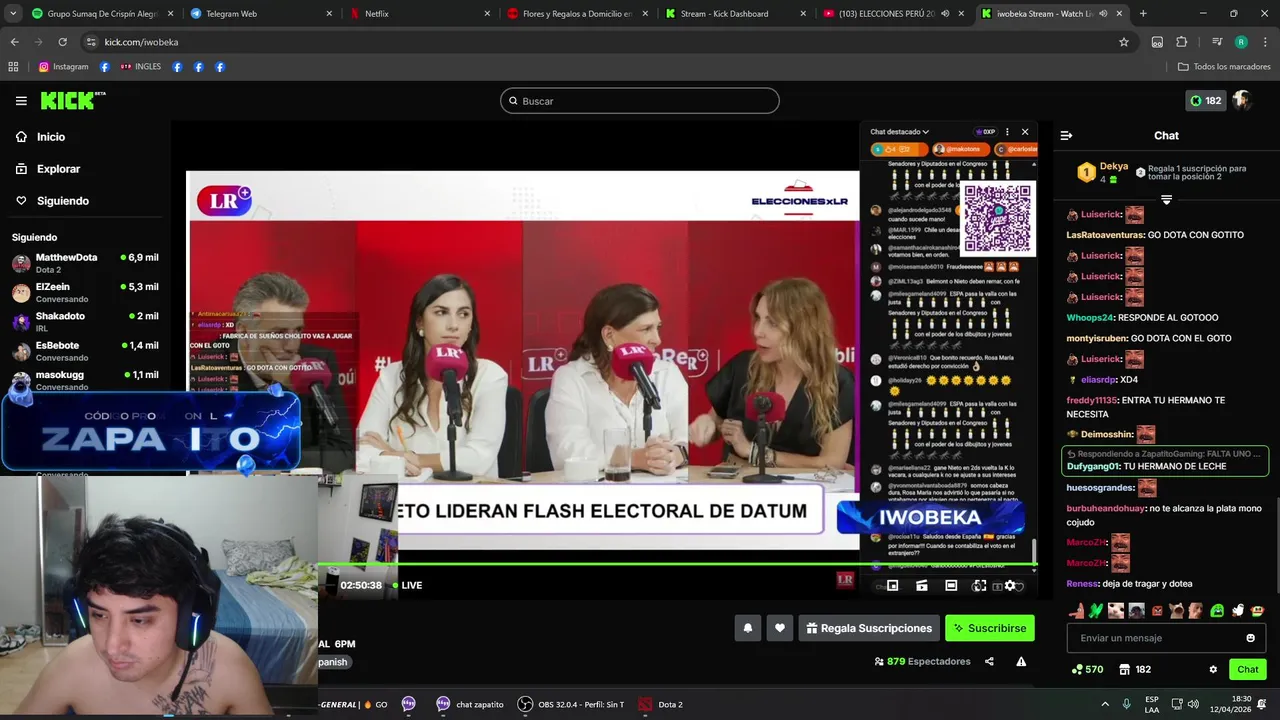This screenshot has width=1280, height=720.
Task: Bookmark this page with the star icon
Action: (x=1124, y=42)
